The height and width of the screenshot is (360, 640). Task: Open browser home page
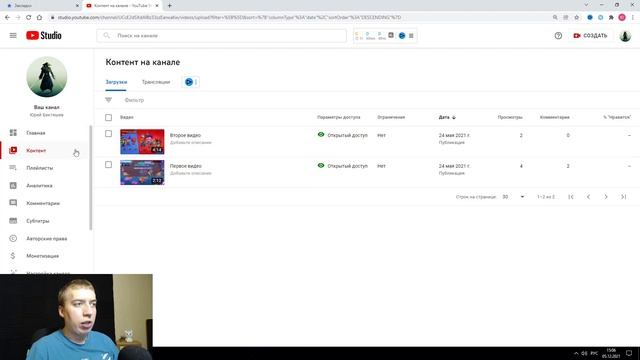tap(39, 18)
